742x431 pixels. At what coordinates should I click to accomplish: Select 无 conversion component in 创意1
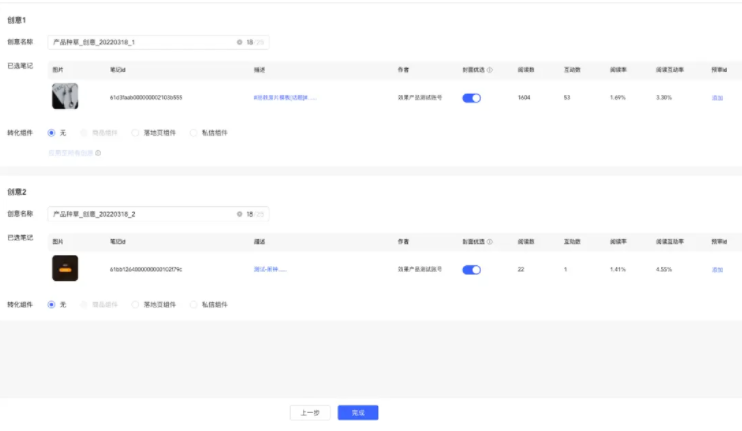pos(51,133)
